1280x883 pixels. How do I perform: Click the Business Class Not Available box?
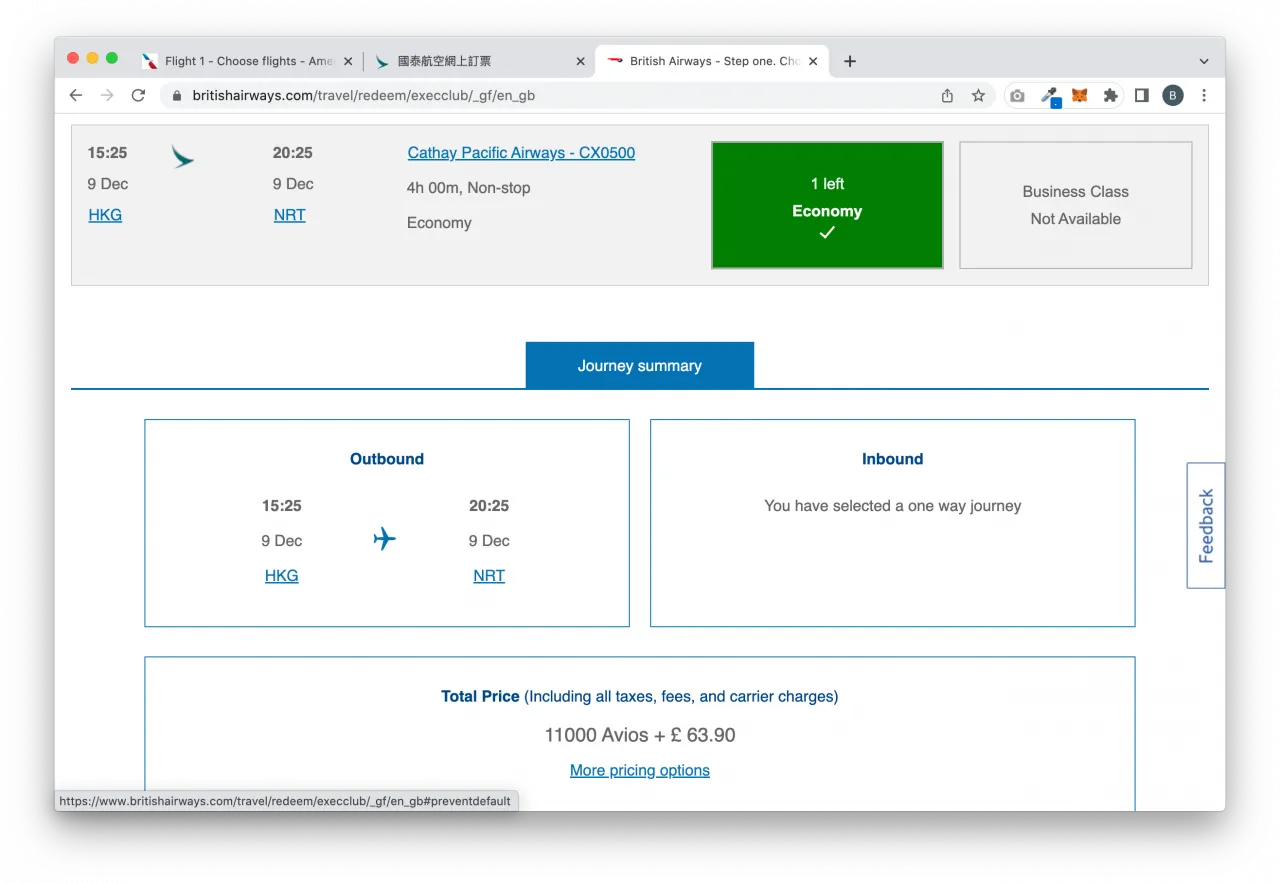click(1076, 205)
